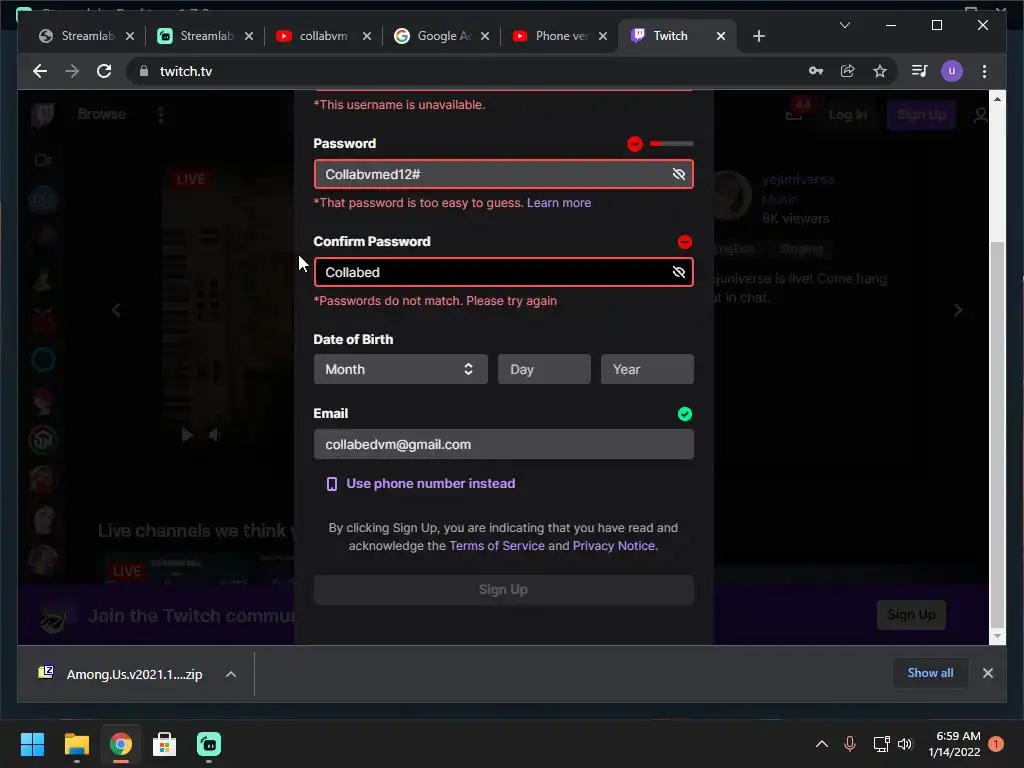Click the volume tray icon
The width and height of the screenshot is (1024, 768).
coord(904,744)
